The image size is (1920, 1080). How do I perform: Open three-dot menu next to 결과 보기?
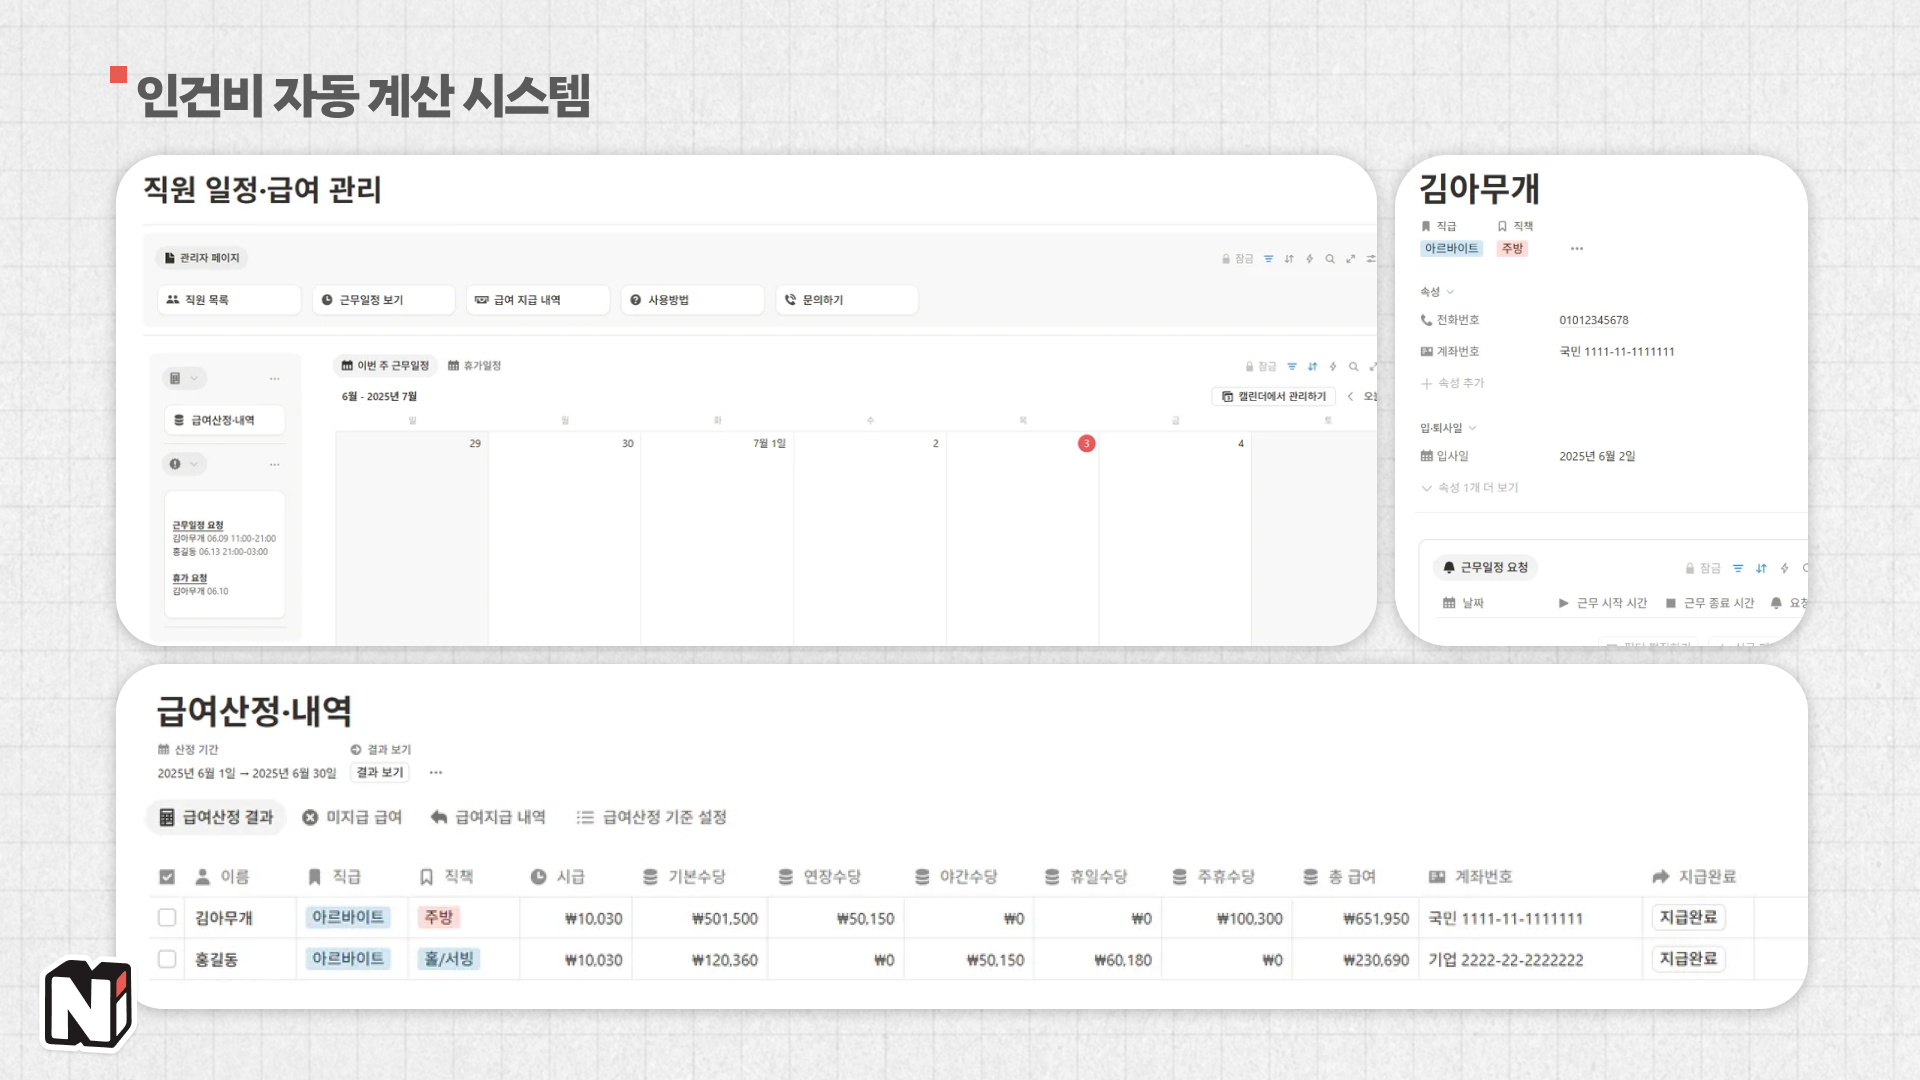436,772
